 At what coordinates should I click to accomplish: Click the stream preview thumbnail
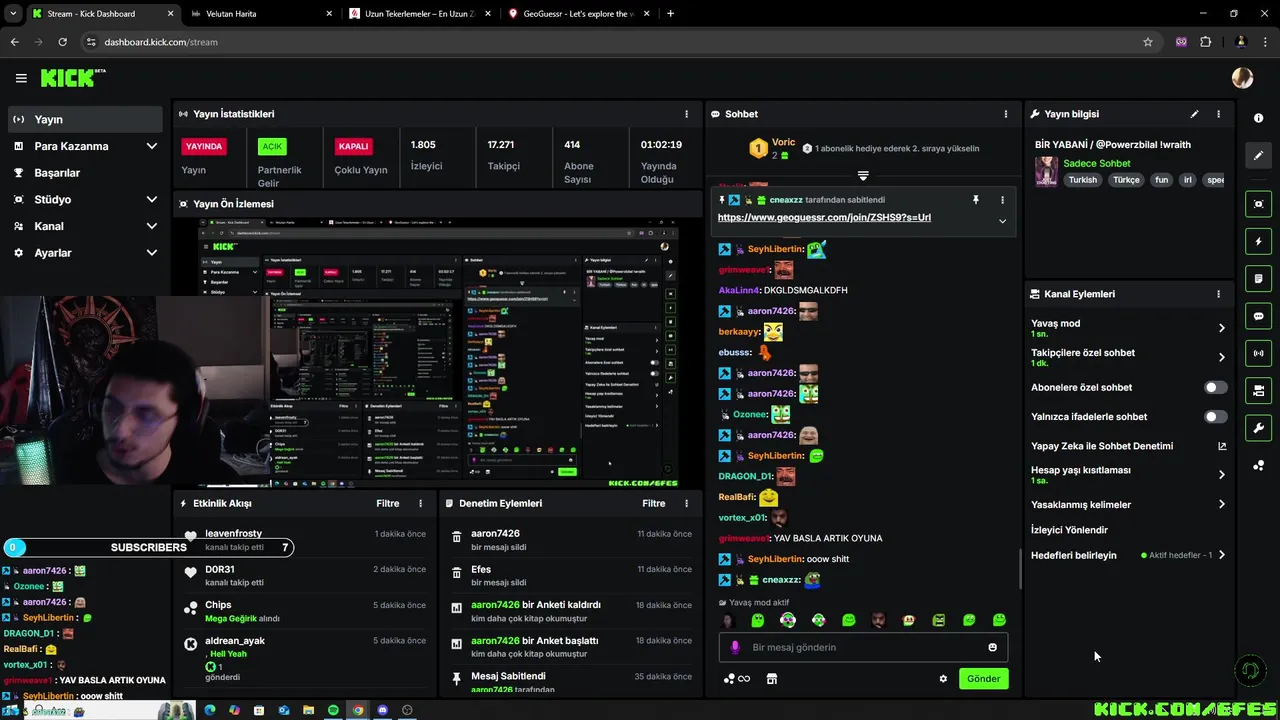point(436,352)
